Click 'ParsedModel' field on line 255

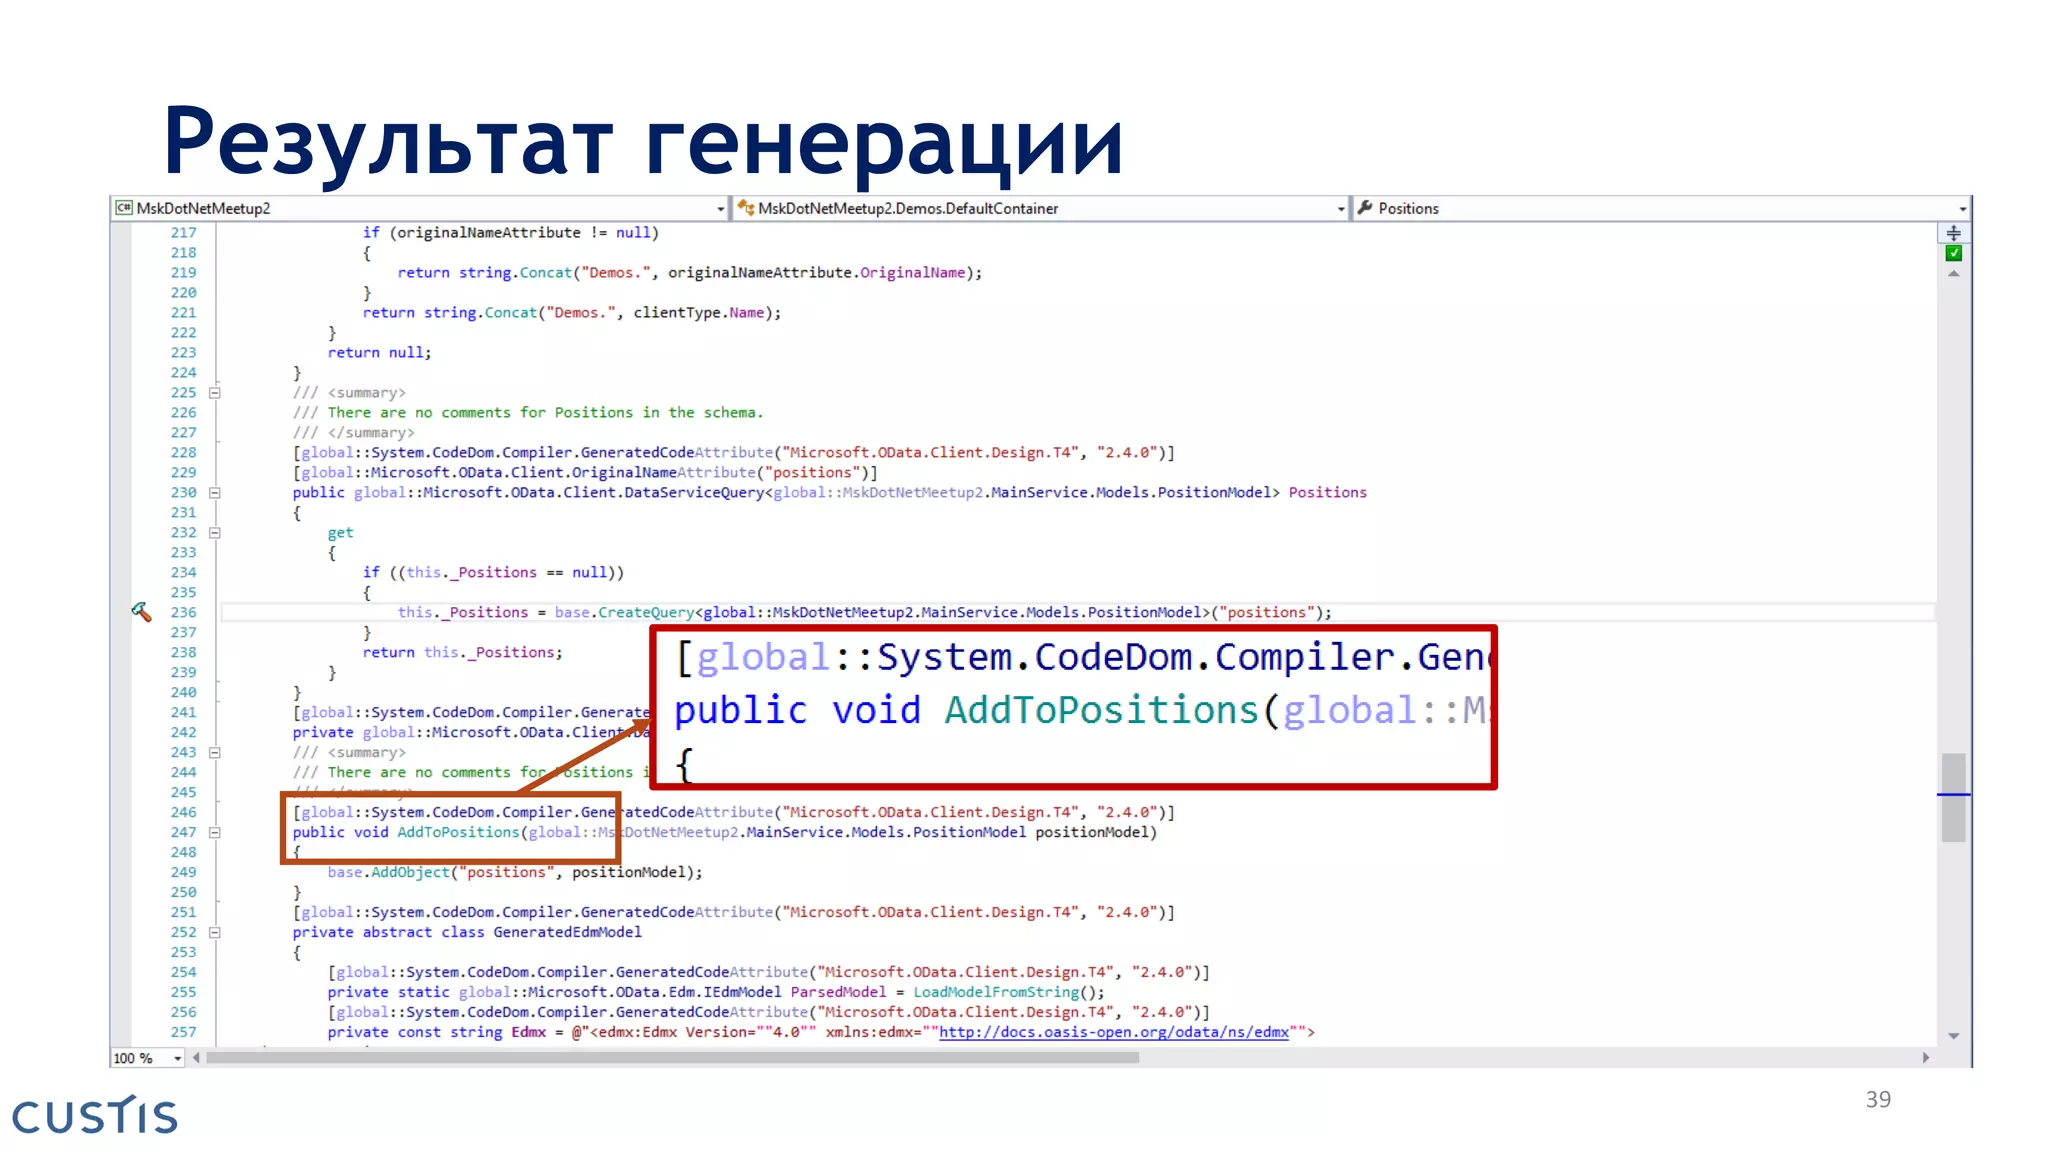coord(838,992)
